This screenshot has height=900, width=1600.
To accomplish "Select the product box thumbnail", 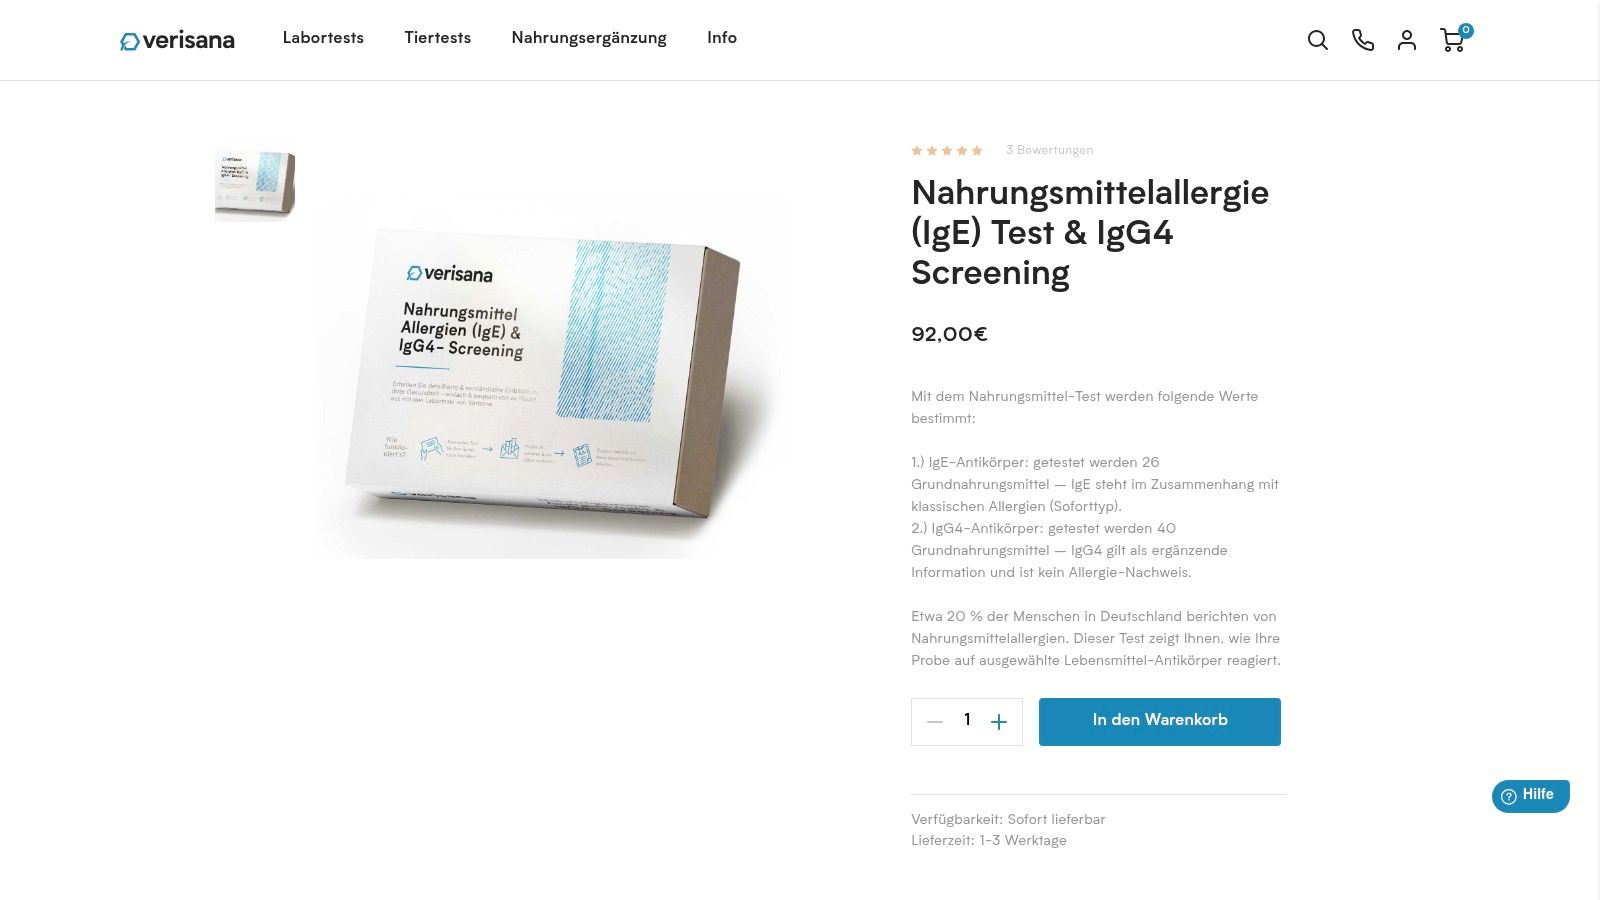I will pyautogui.click(x=255, y=184).
